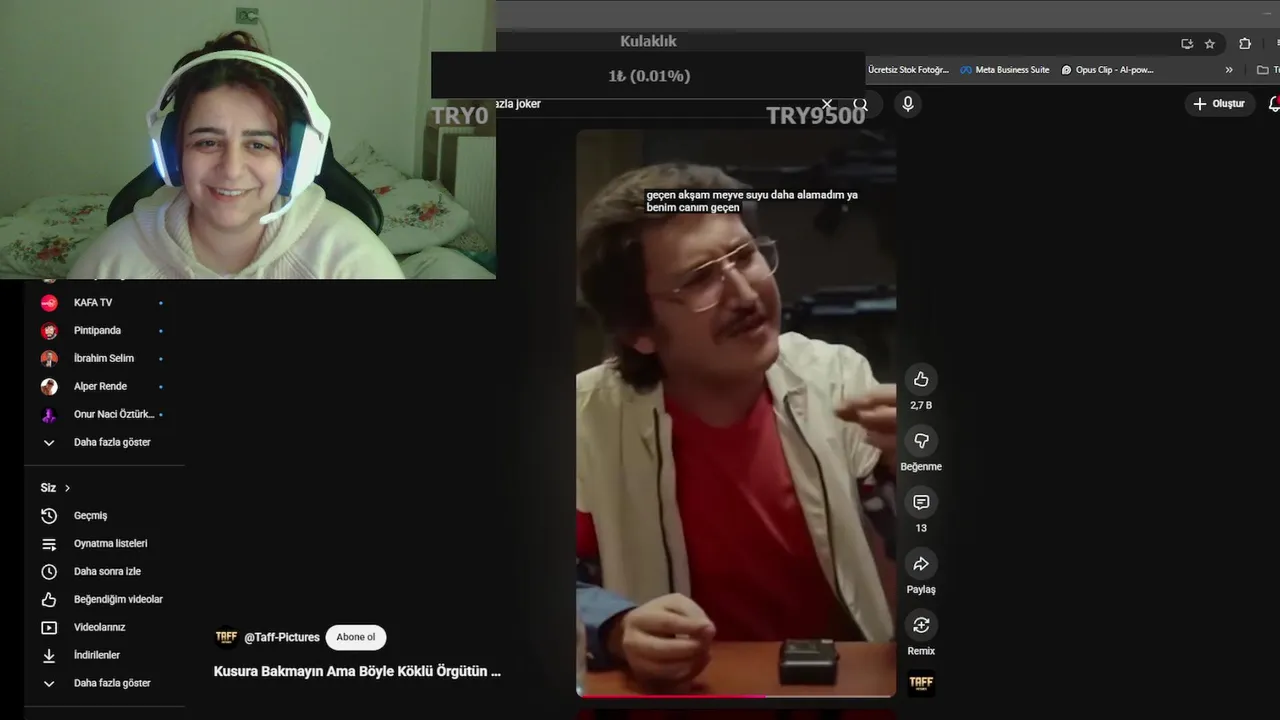Click comment count 13
The width and height of the screenshot is (1280, 720).
[921, 528]
